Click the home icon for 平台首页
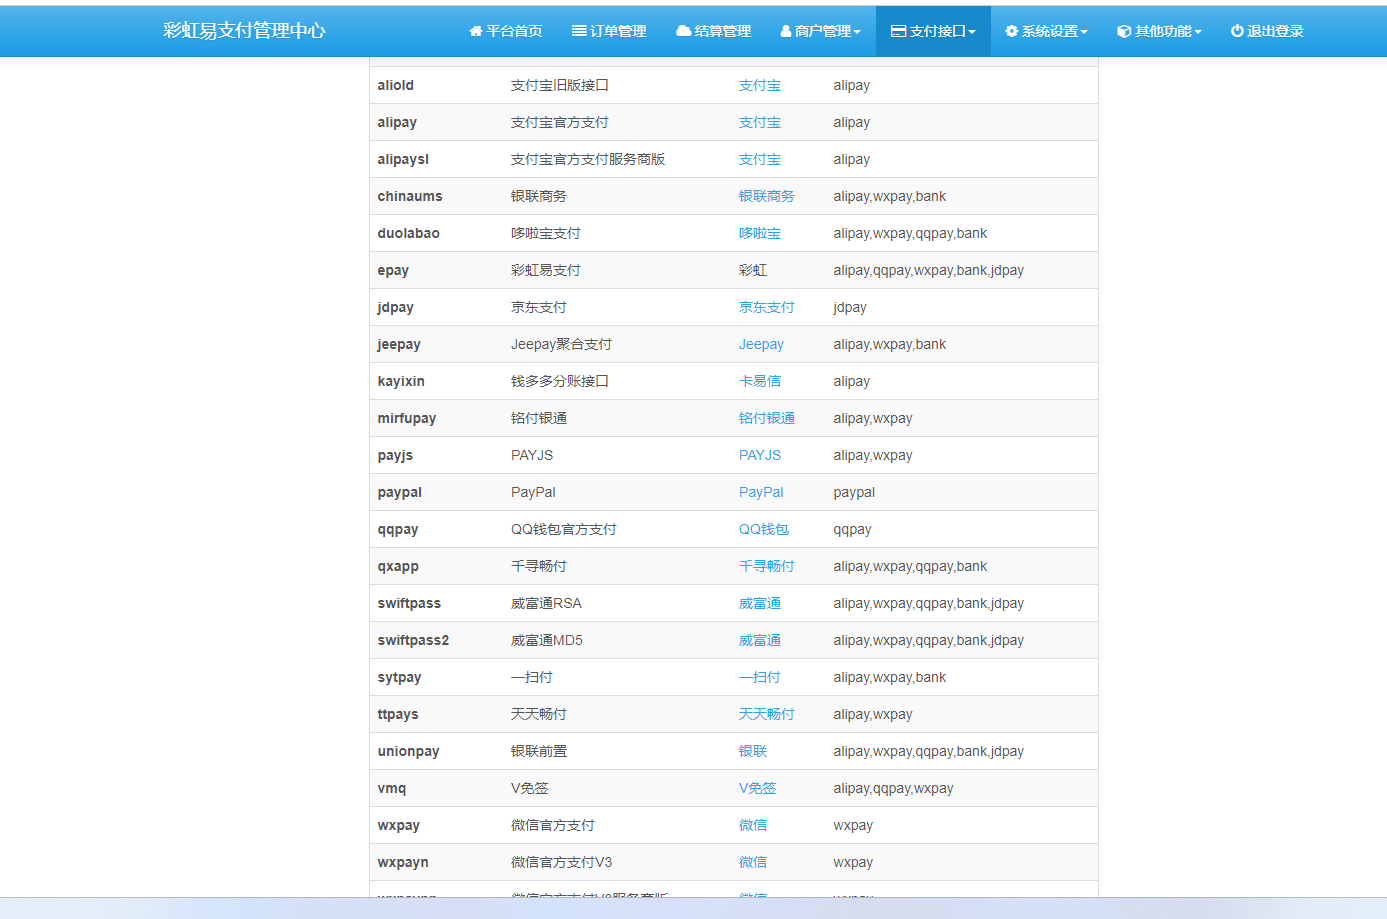Viewport: 1387px width, 919px height. [476, 31]
